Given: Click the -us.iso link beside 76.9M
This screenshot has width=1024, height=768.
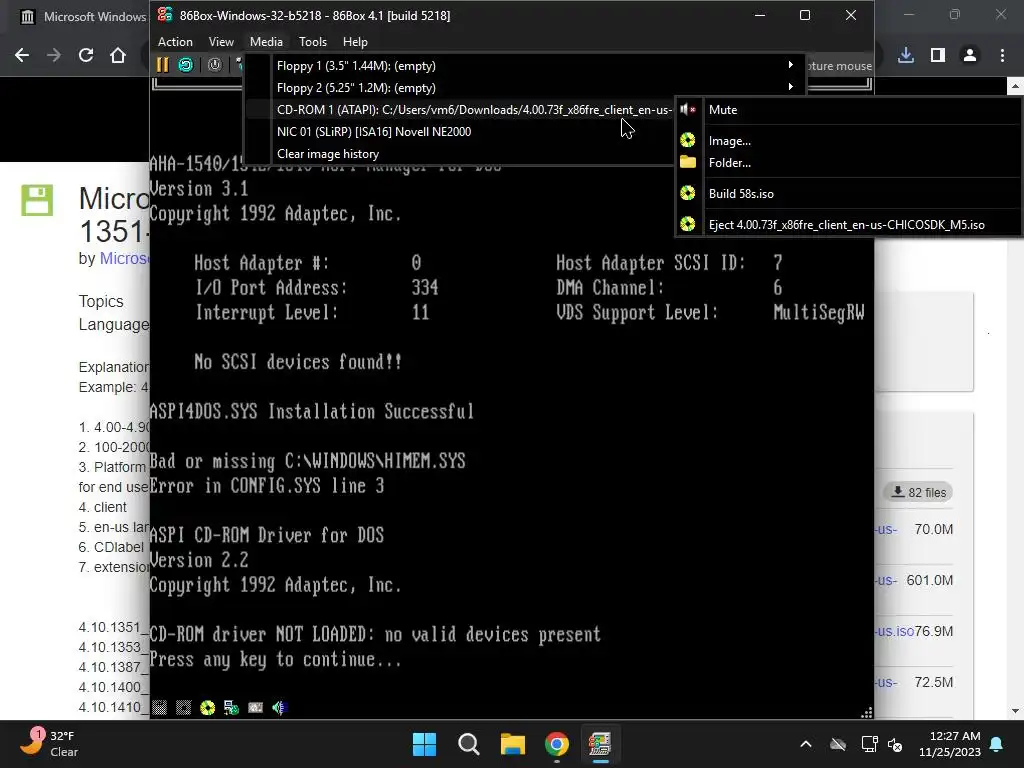Looking at the screenshot, I should click(894, 631).
